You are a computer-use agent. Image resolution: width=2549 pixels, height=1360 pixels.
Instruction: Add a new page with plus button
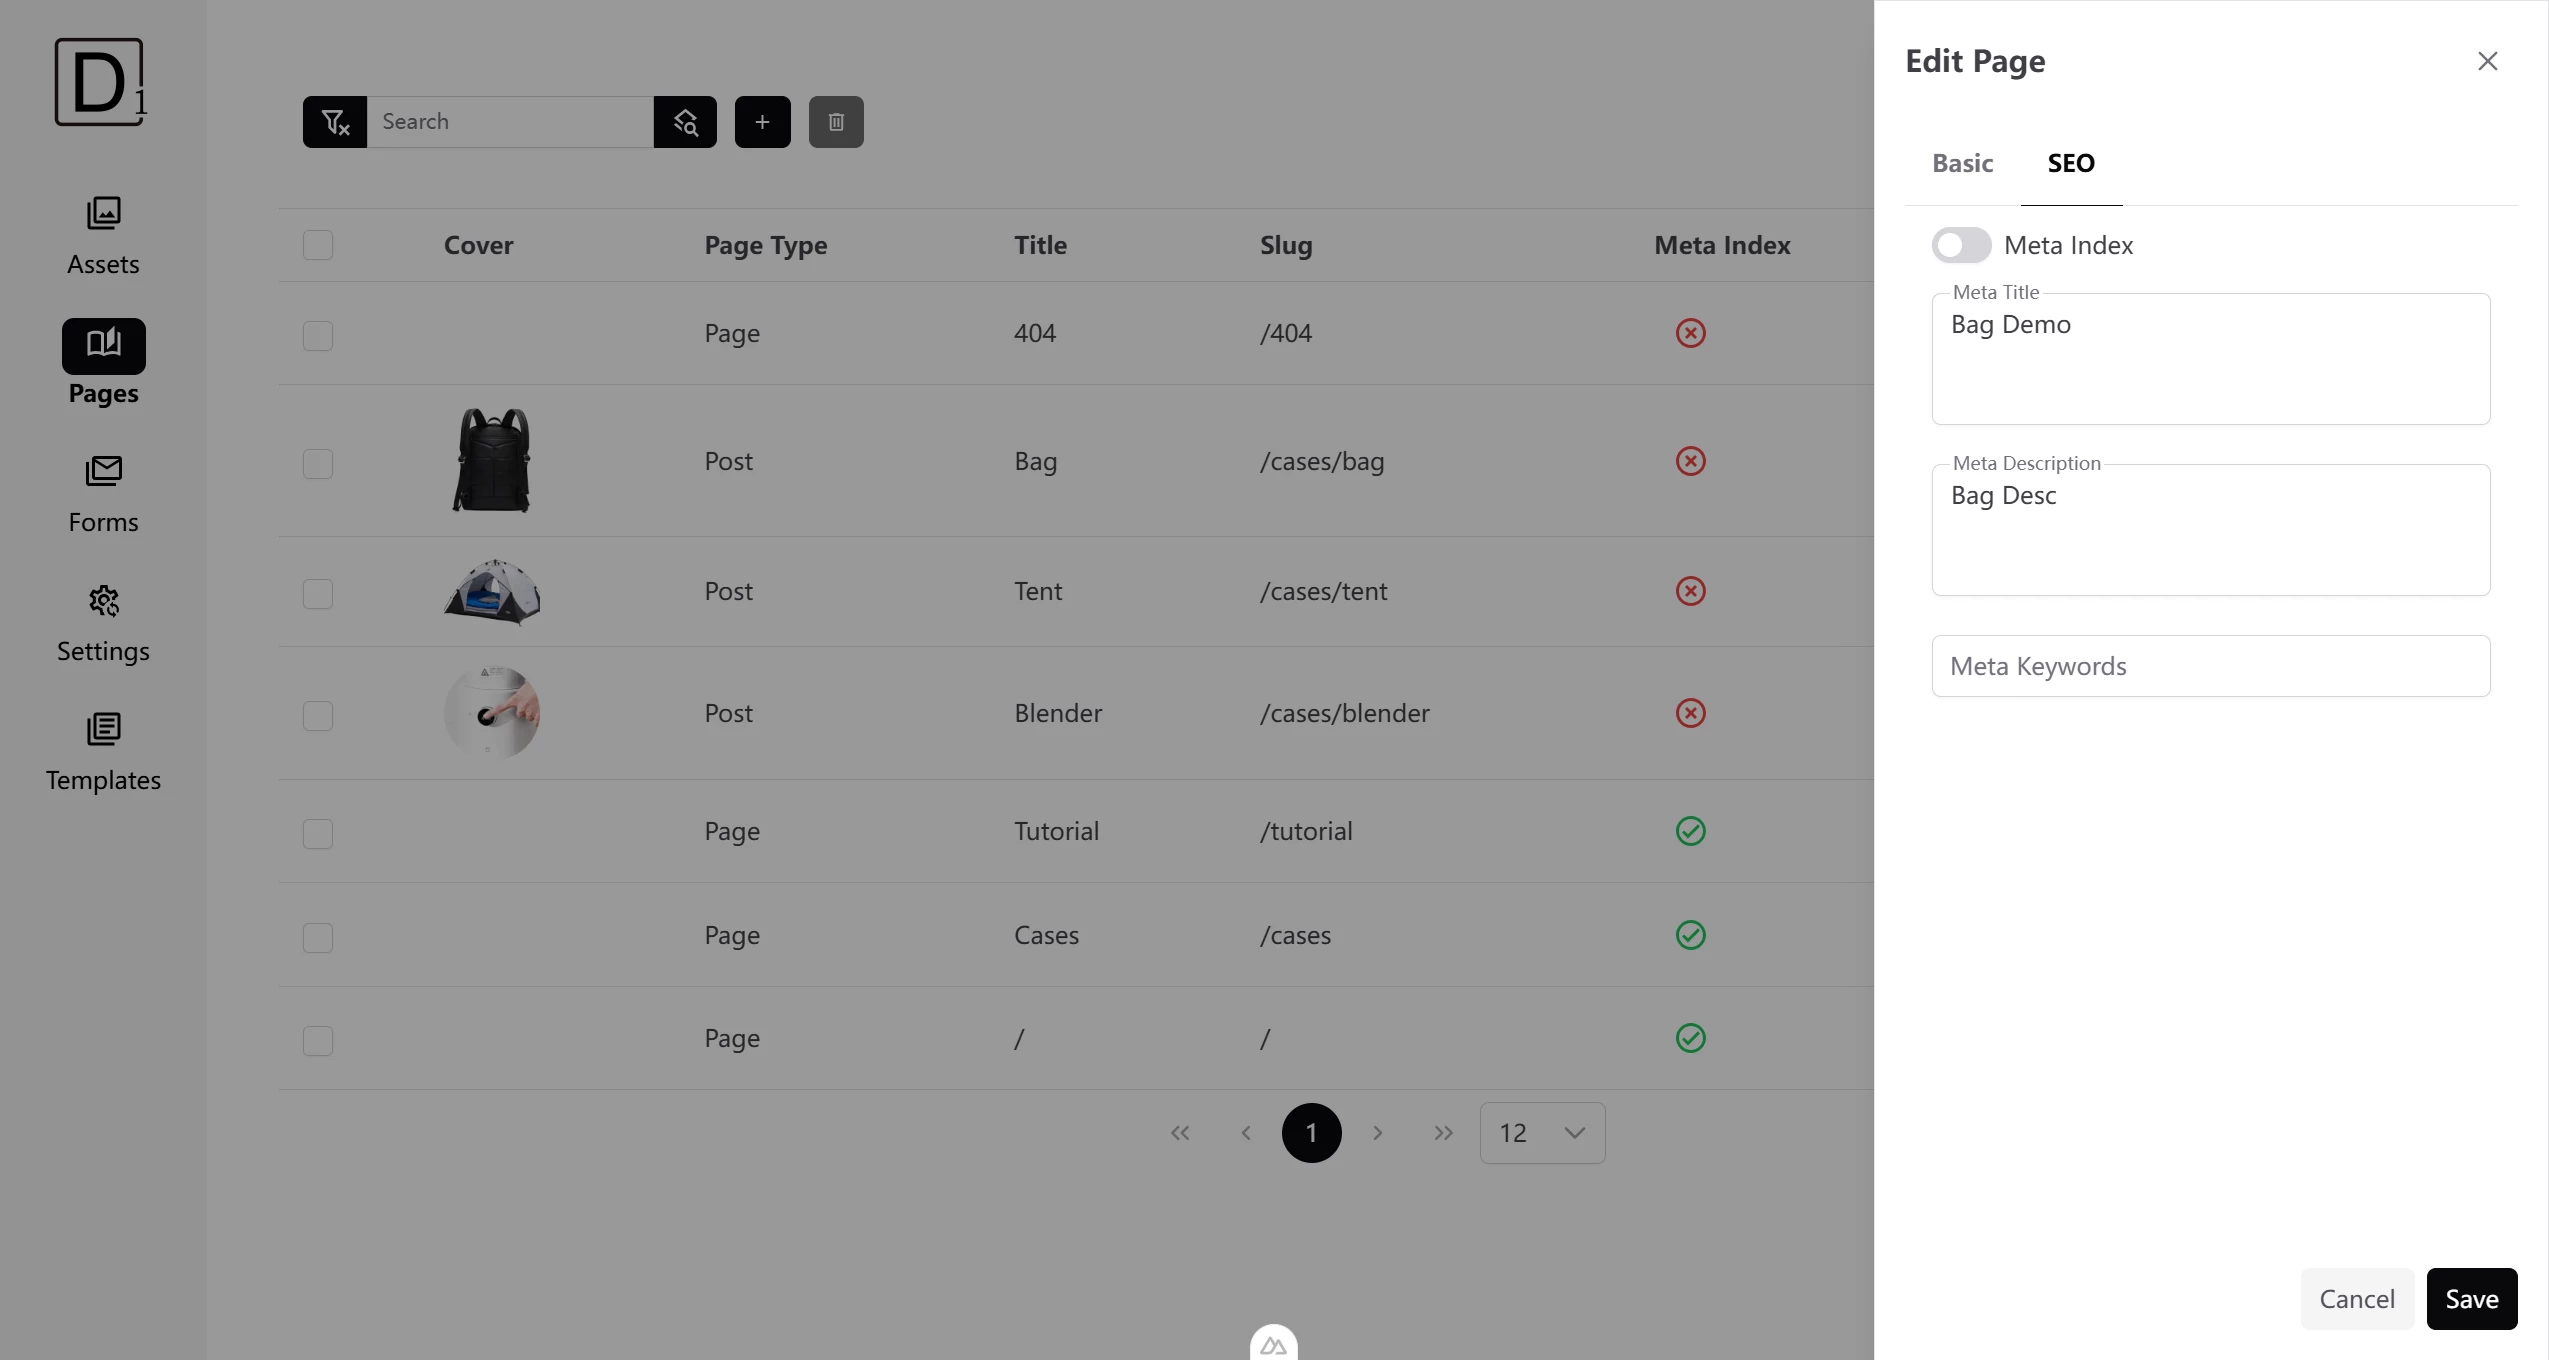763,122
